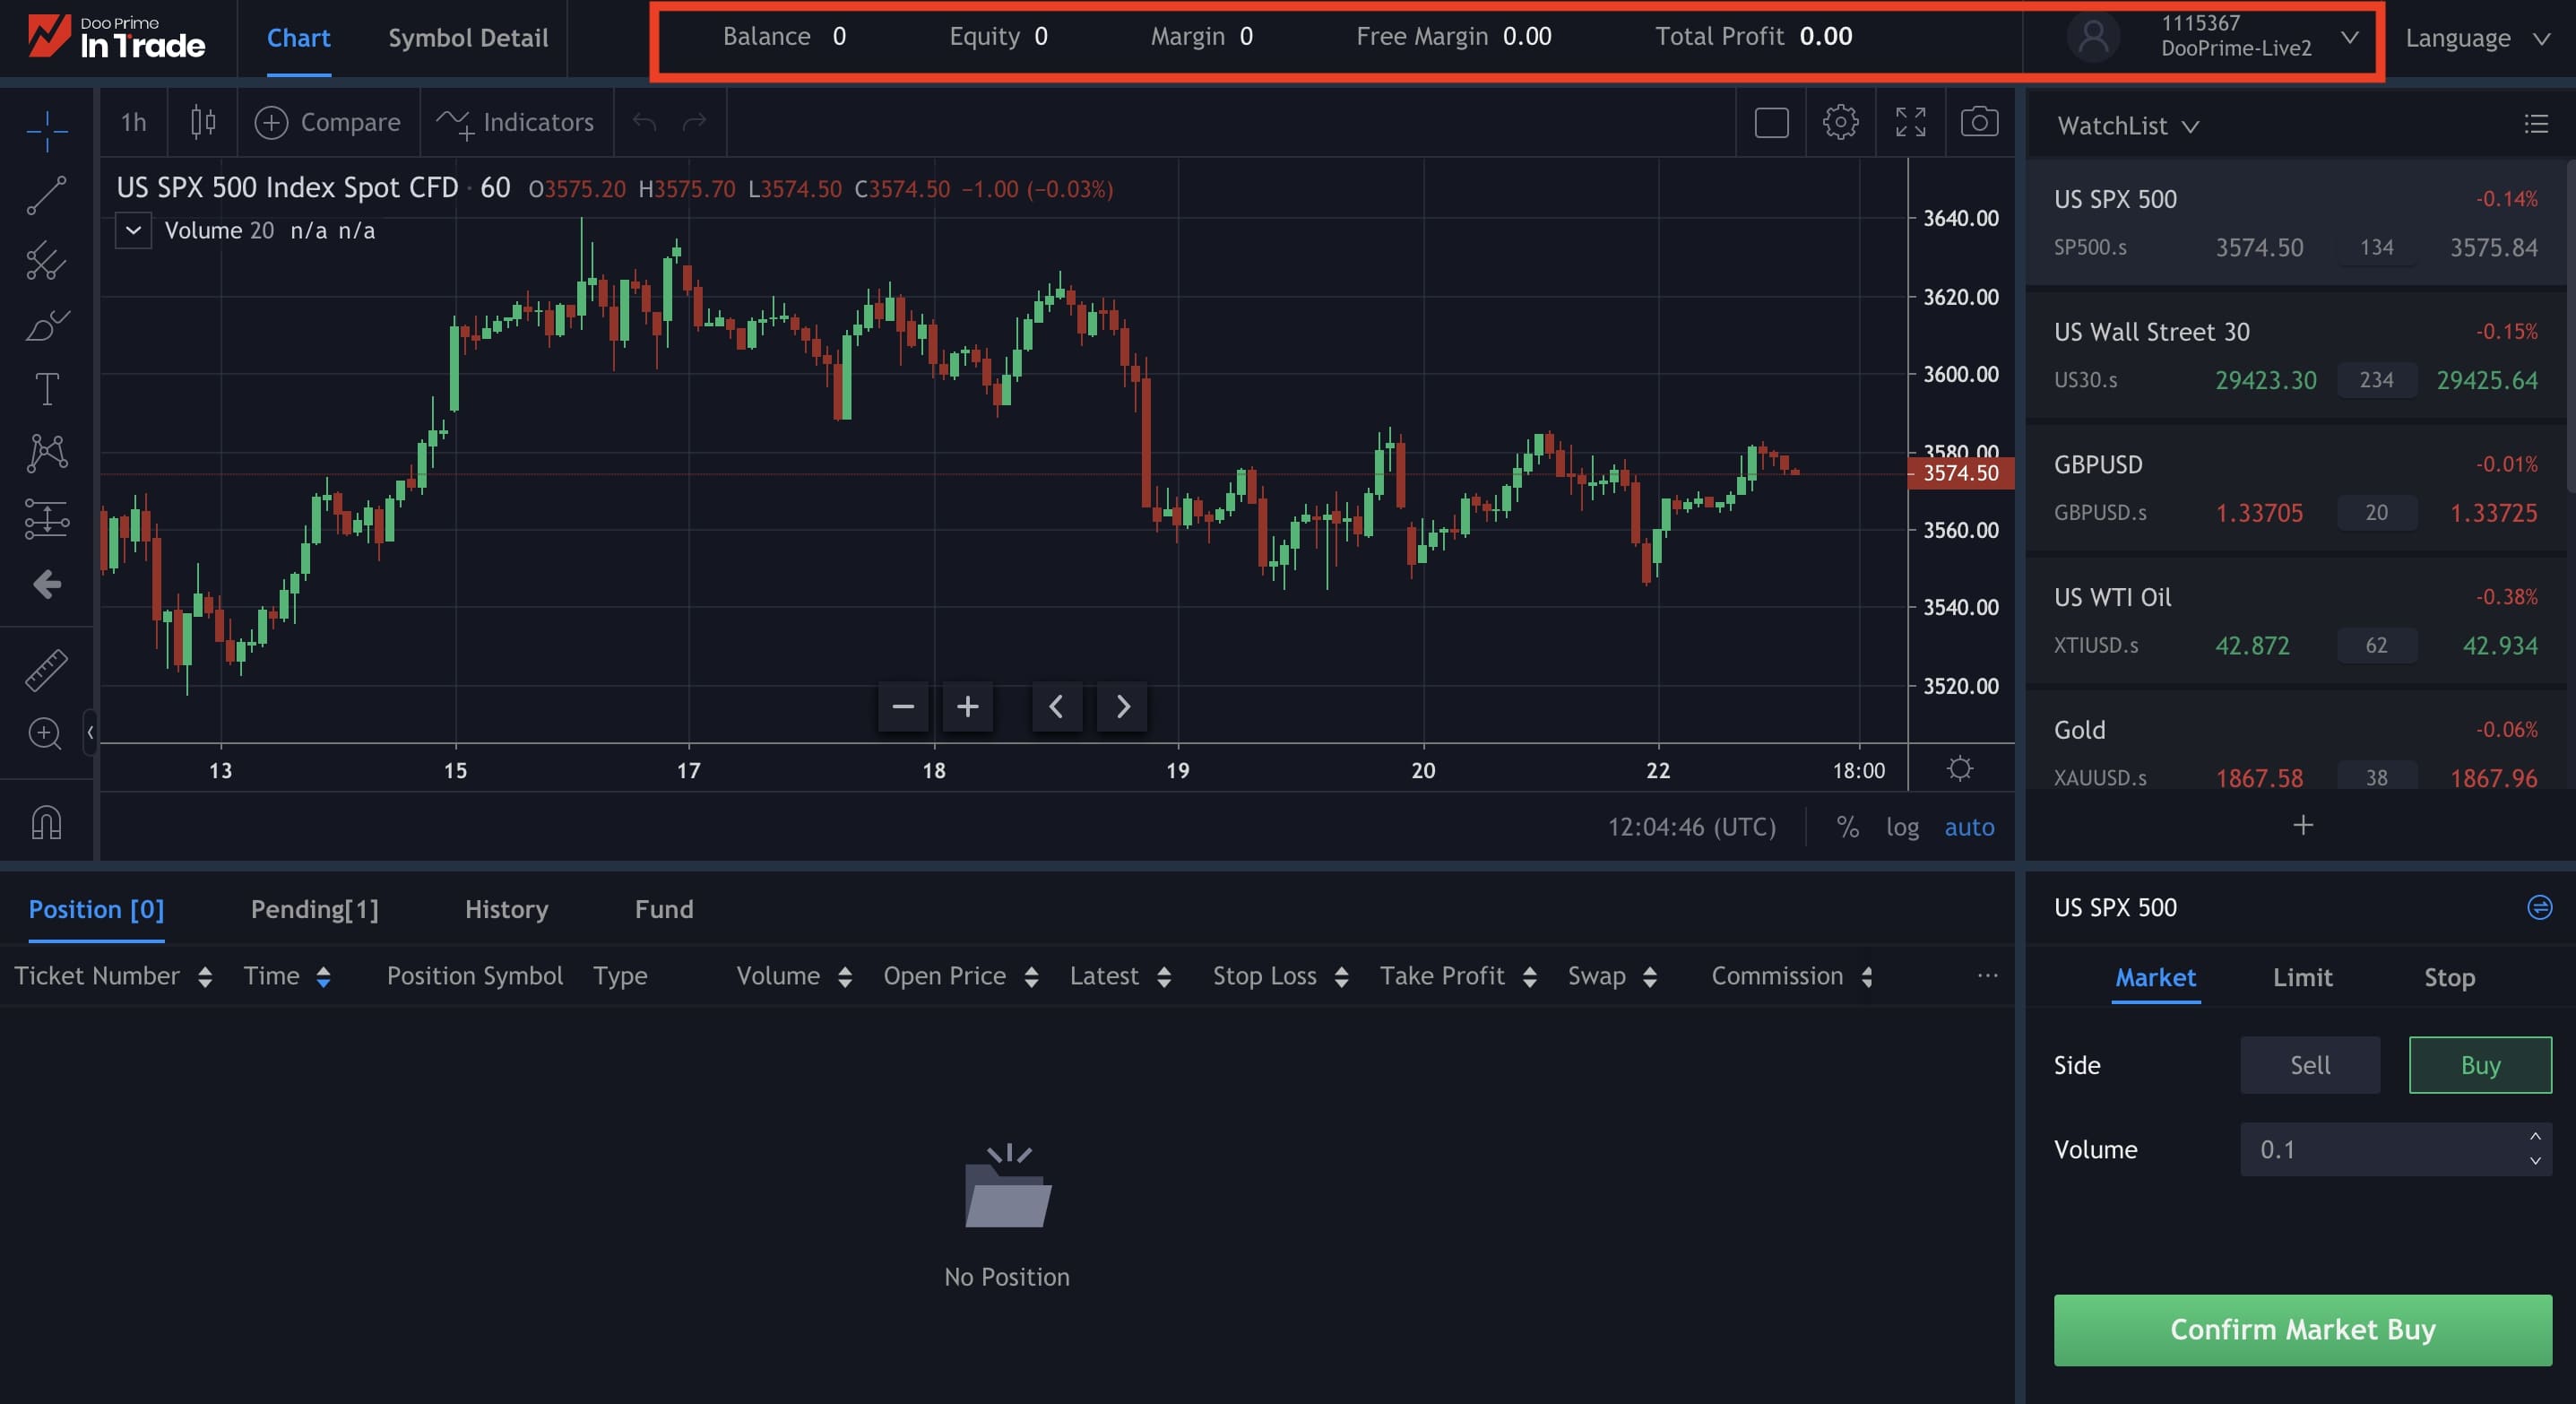Screen dimensions: 2576x1404
Task: Select the pattern drawing tool
Action: [x=47, y=453]
